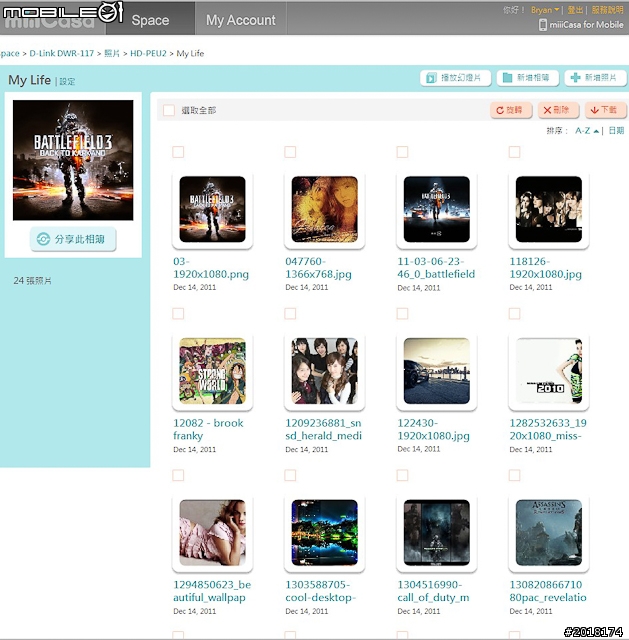Open the Bryan user dropdown

[x=545, y=10]
